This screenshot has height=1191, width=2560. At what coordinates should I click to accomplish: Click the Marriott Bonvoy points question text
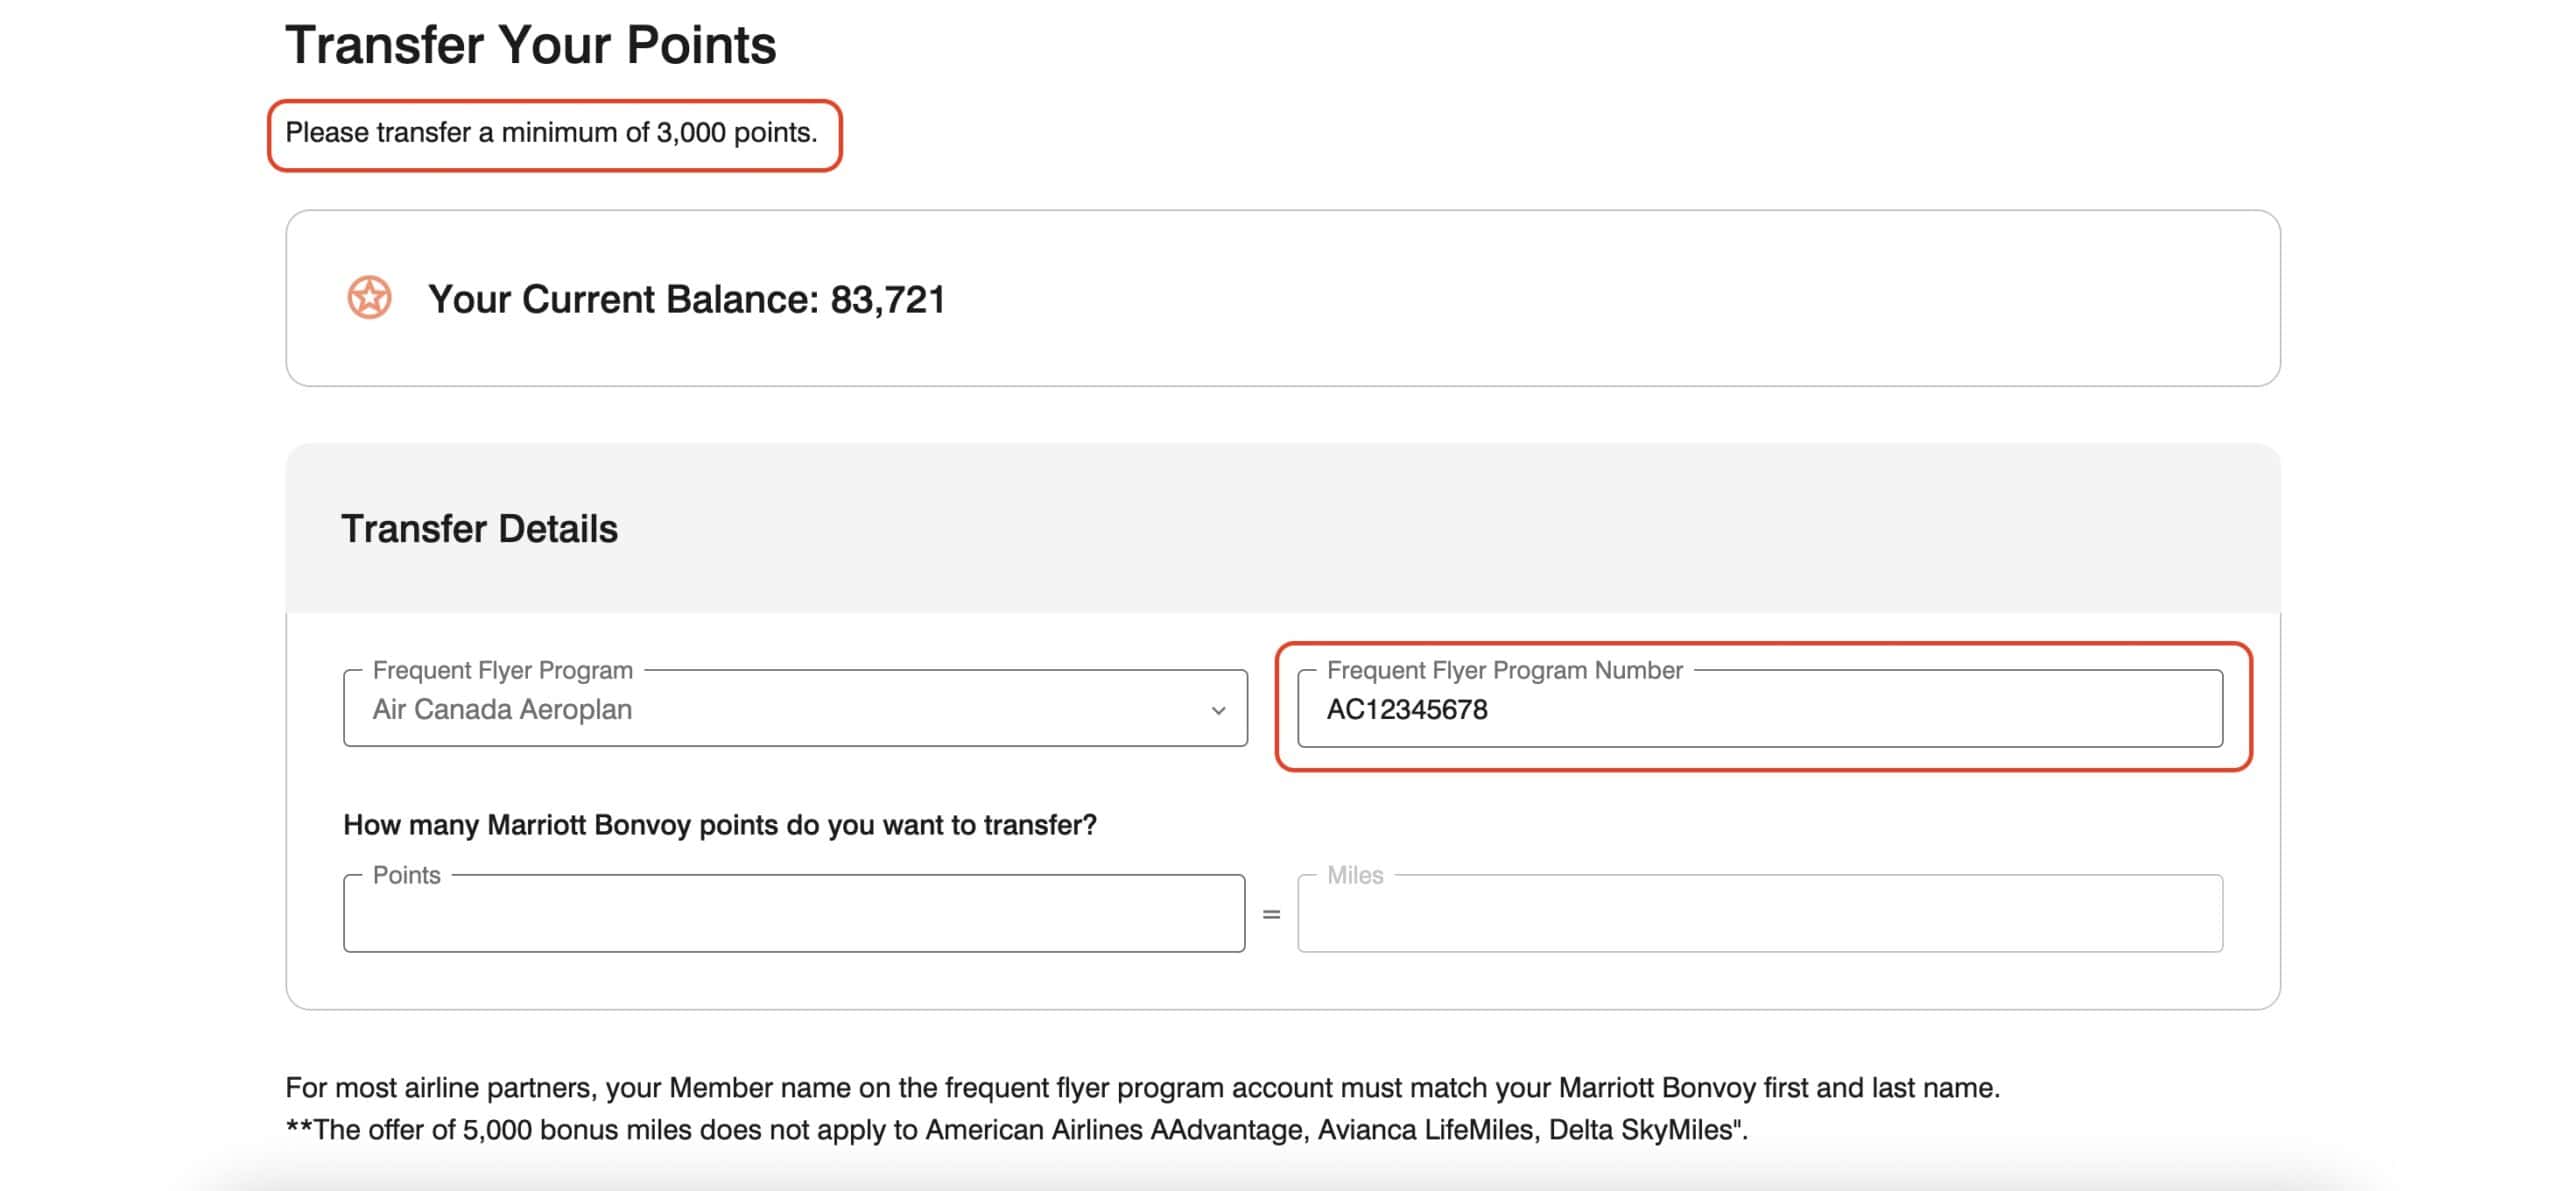[x=719, y=825]
